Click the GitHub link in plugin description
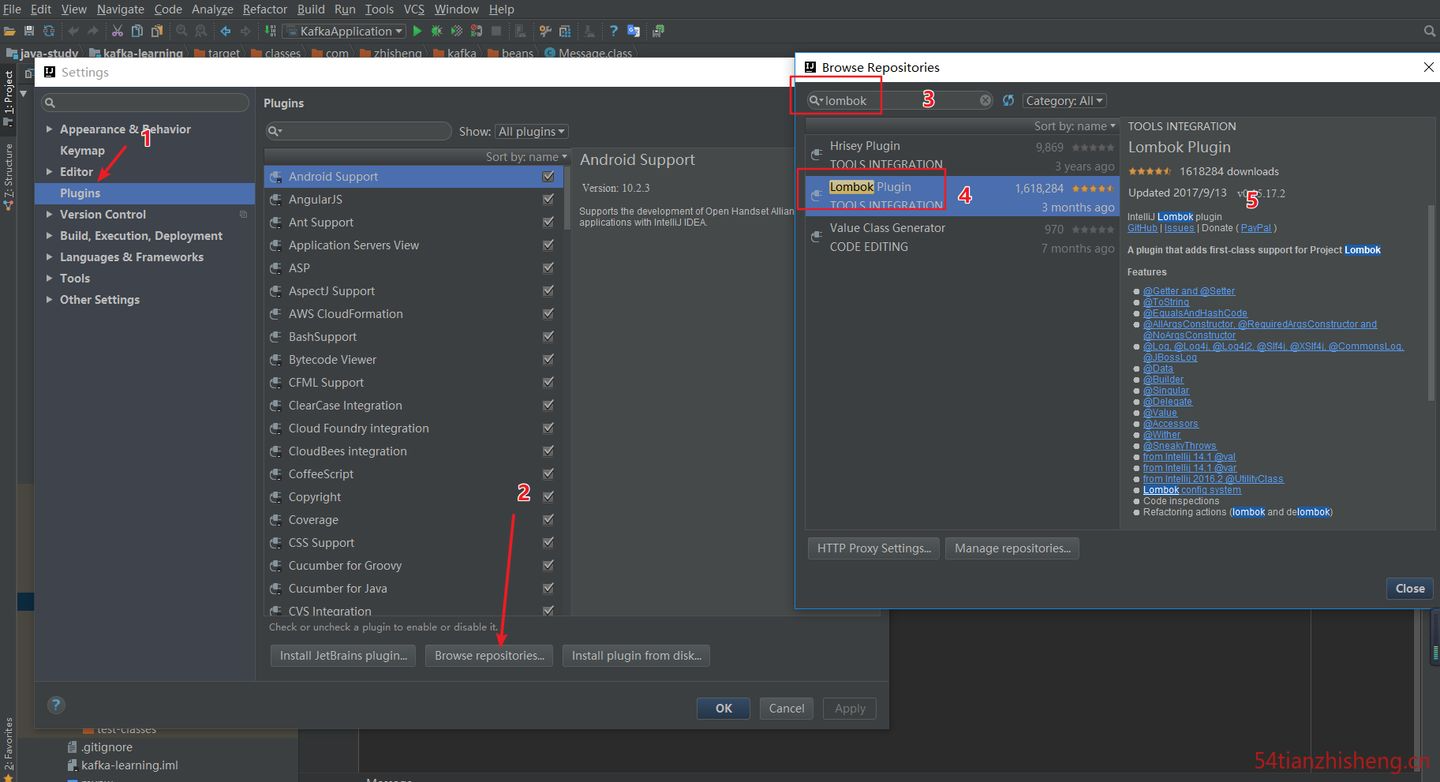Viewport: 1440px width, 782px height. pyautogui.click(x=1142, y=228)
